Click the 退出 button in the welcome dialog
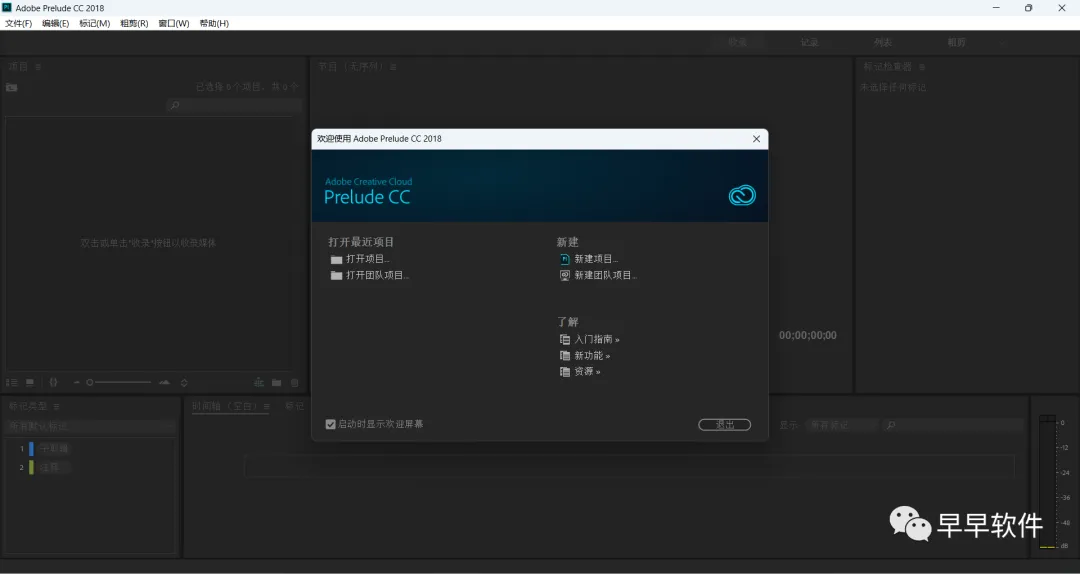This screenshot has height=574, width=1080. (x=724, y=424)
